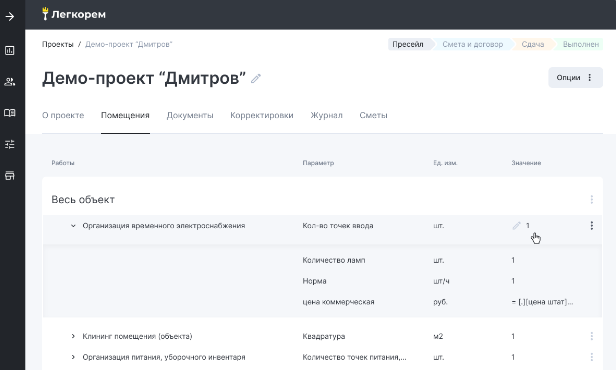
Task: Click Кол-во точек ввода parameter
Action: tap(338, 226)
